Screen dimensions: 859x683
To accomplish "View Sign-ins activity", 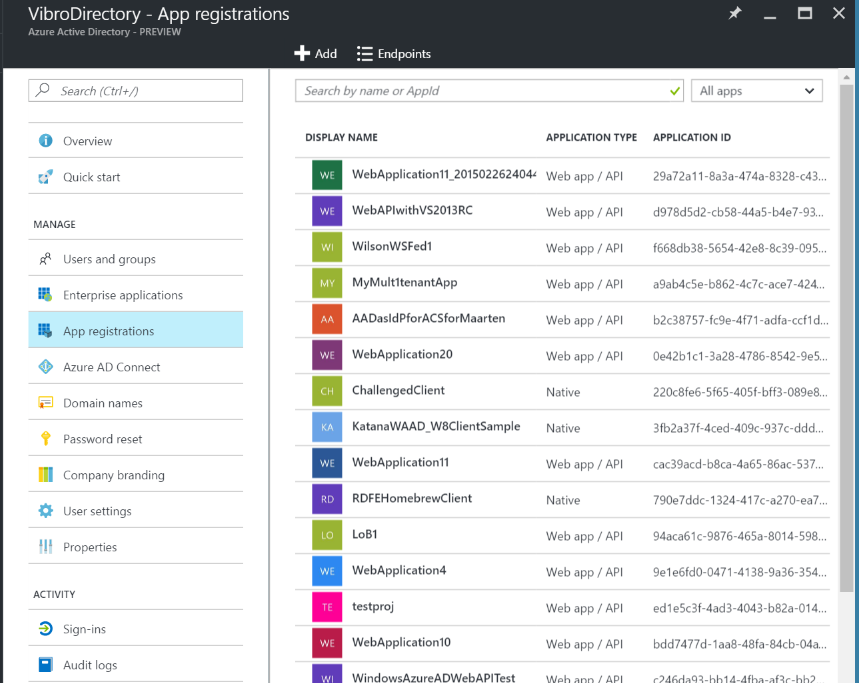I will tap(135, 629).
